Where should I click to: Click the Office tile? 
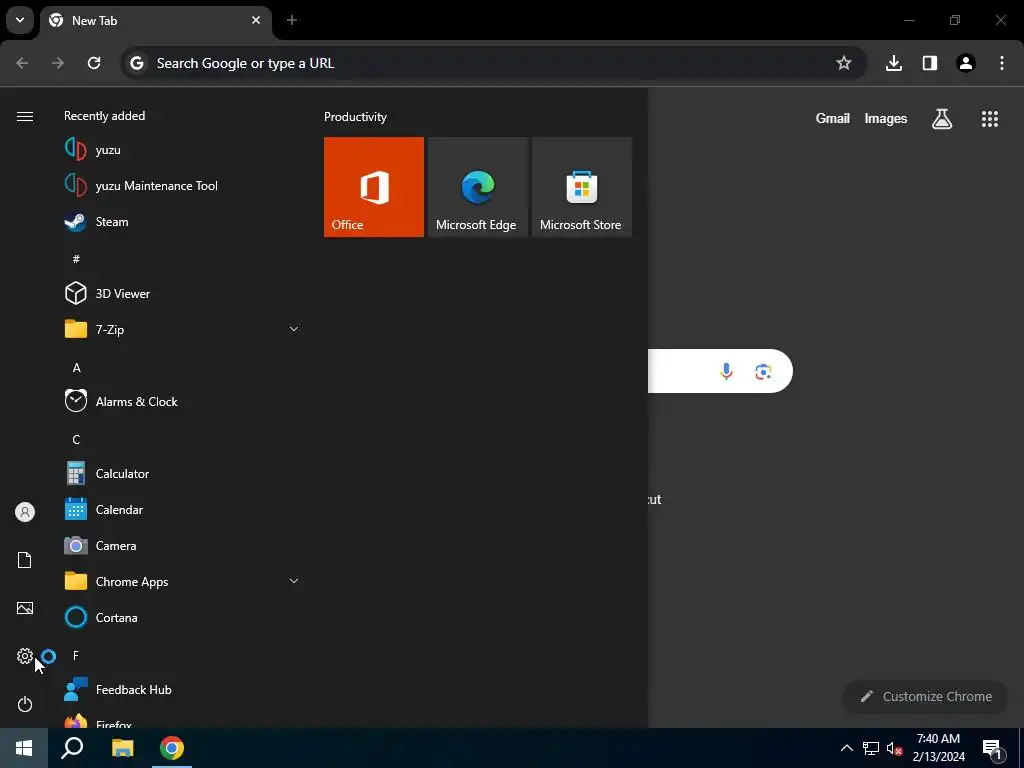[374, 187]
